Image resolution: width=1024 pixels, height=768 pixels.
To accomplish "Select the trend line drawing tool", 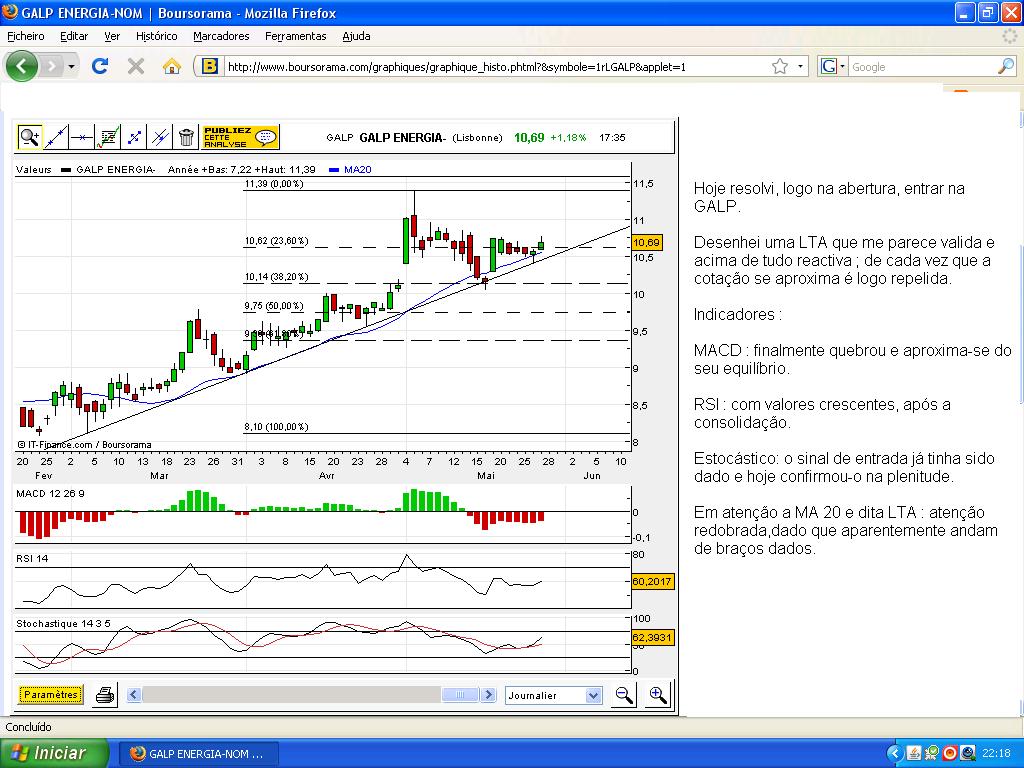I will click(x=56, y=137).
